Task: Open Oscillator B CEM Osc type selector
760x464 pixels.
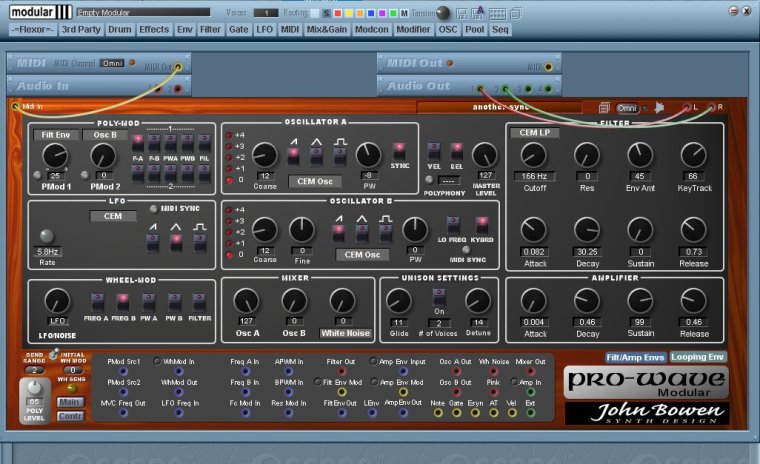Action: tap(362, 255)
